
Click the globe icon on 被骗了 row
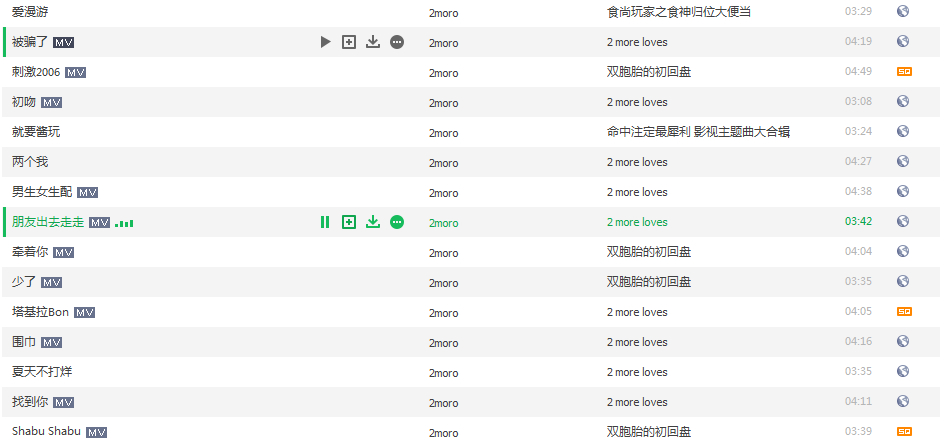coord(902,41)
